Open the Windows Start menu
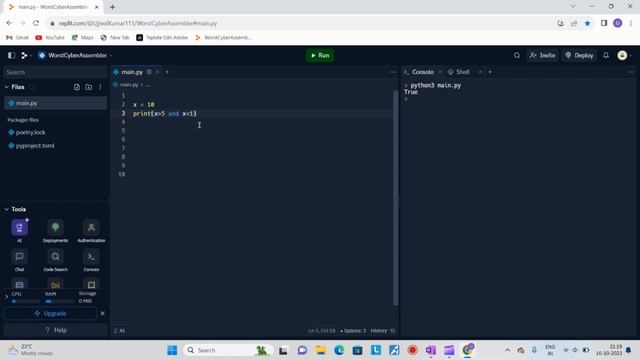The height and width of the screenshot is (360, 640). coord(172,350)
